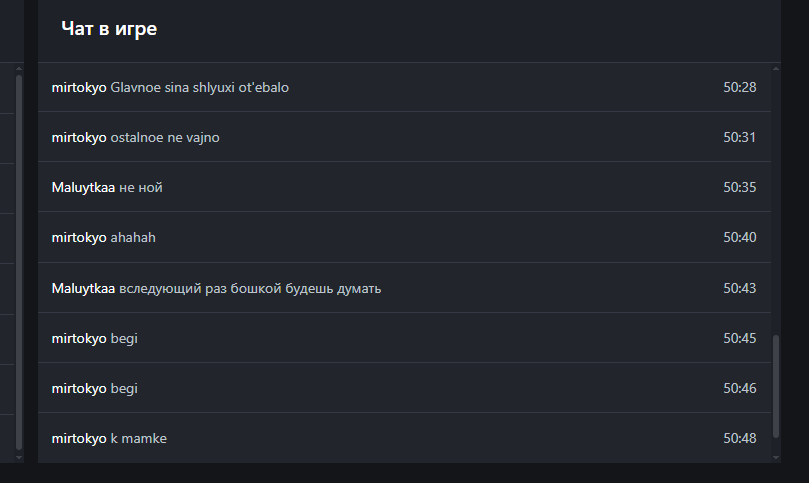Click the left panel scrollbar up arrow
The height and width of the screenshot is (483, 809).
[19, 69]
